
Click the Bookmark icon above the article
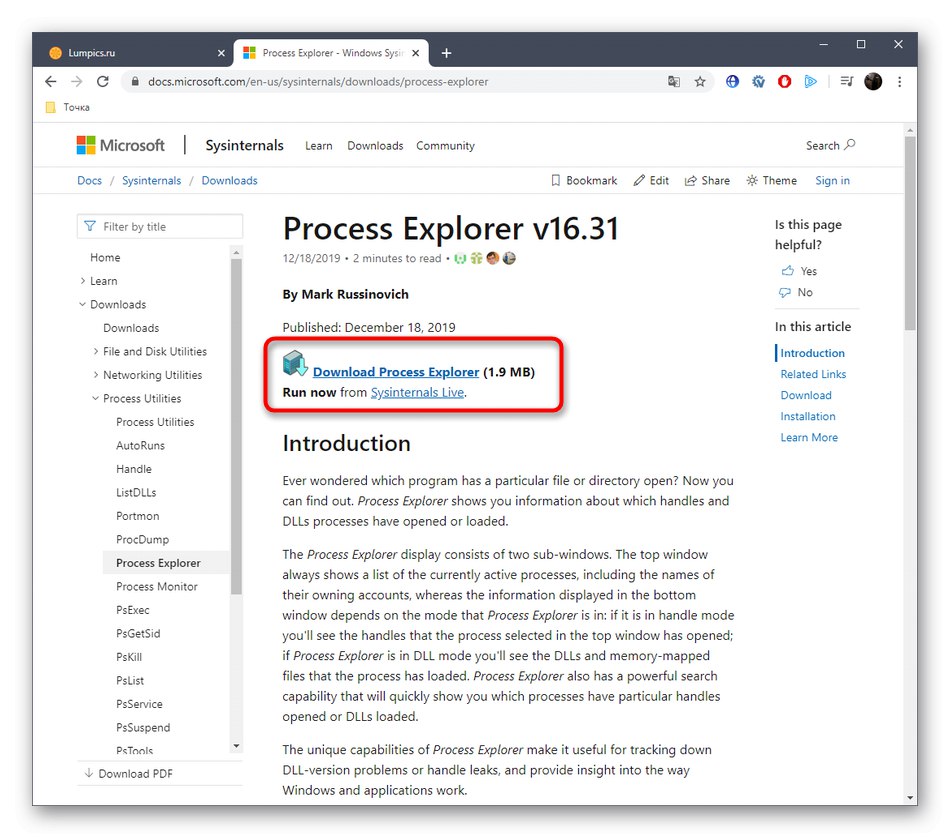[557, 180]
